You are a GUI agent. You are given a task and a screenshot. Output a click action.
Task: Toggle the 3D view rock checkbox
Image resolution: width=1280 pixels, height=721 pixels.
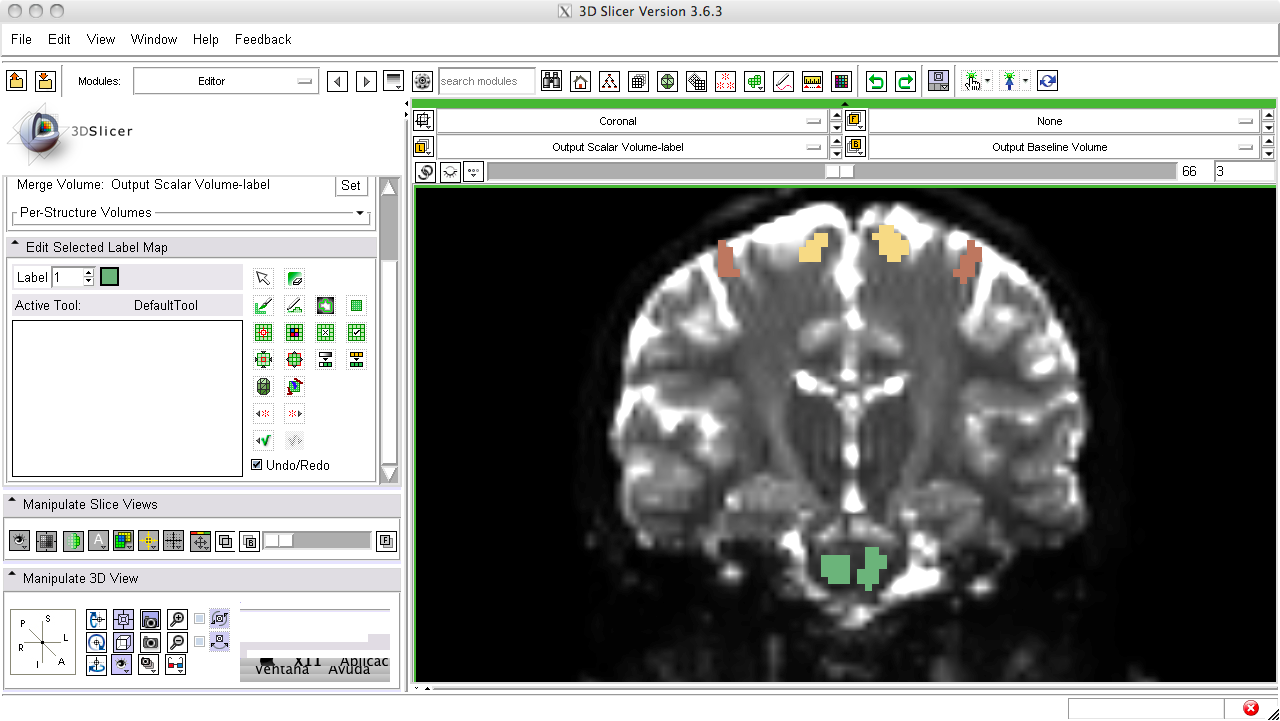pos(200,641)
